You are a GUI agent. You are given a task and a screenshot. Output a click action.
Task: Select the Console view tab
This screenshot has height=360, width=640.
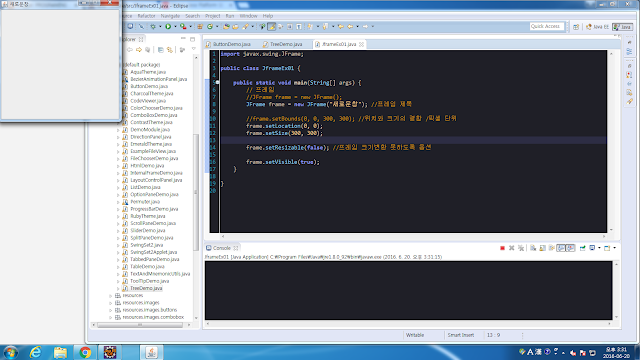click(x=222, y=248)
